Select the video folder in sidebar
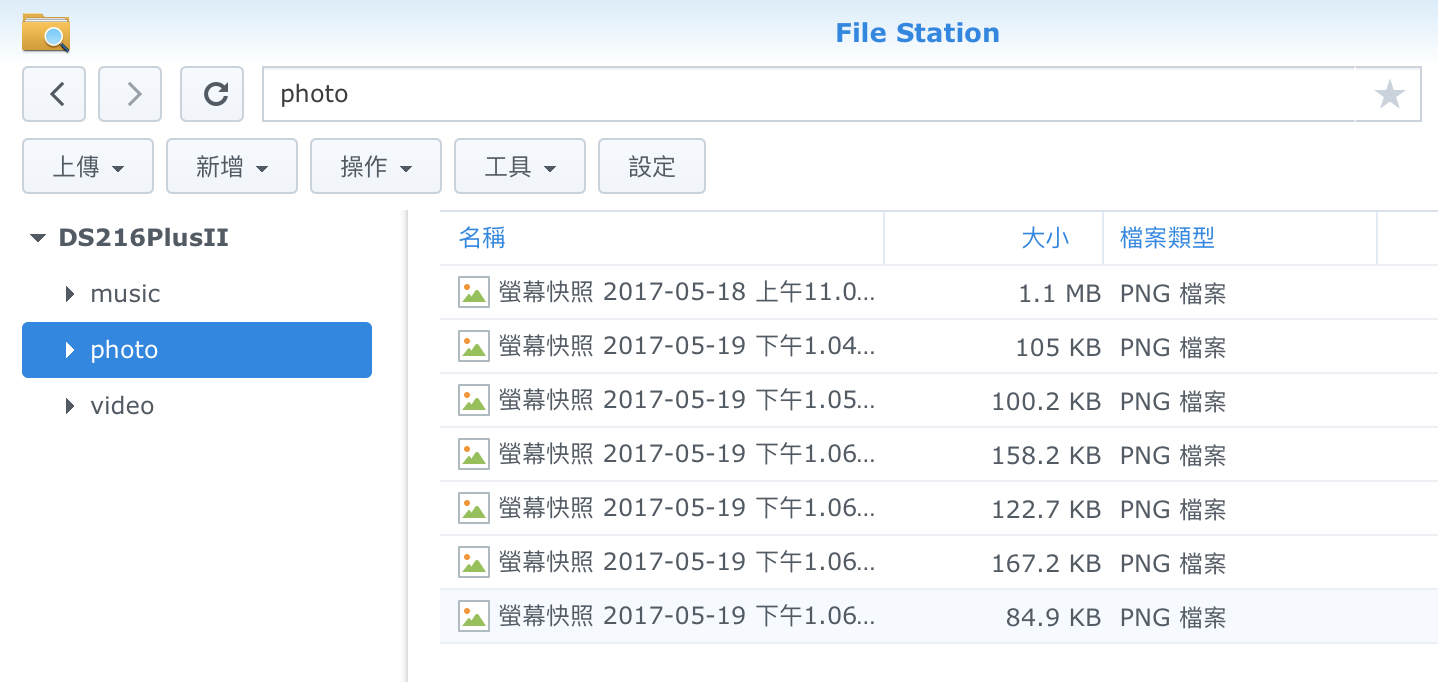The image size is (1438, 682). coord(122,406)
